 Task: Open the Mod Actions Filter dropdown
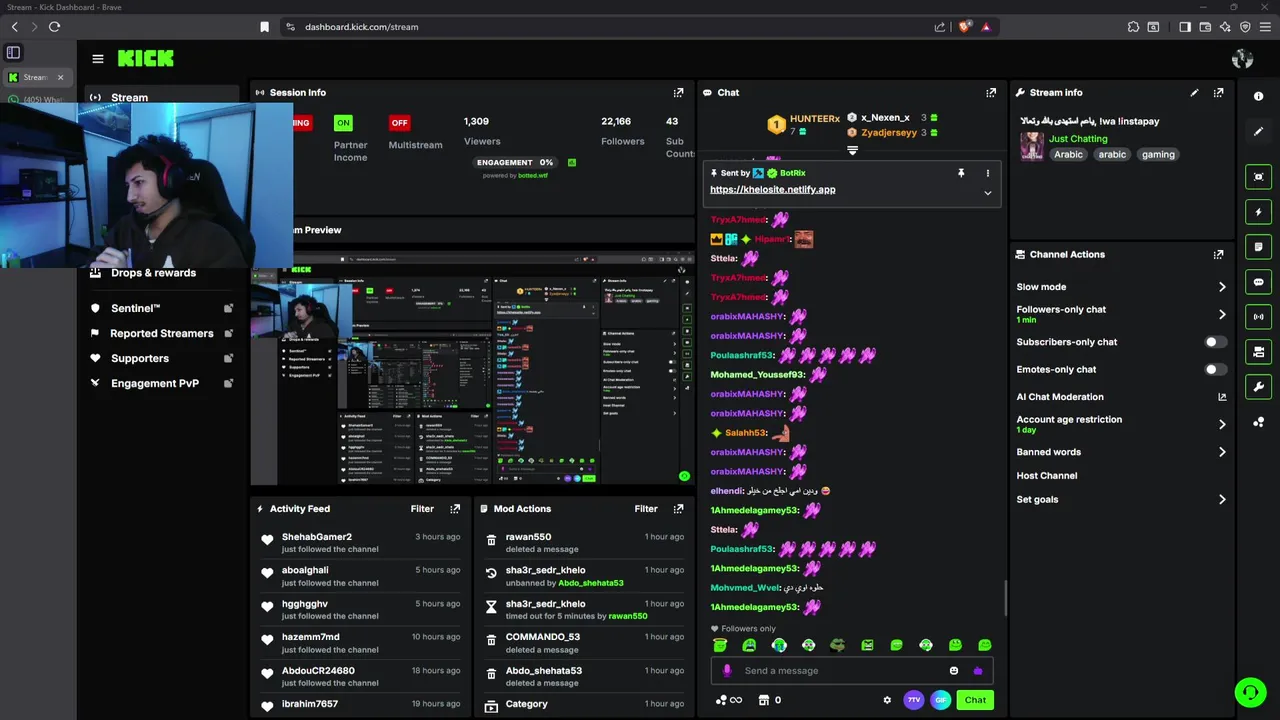646,508
